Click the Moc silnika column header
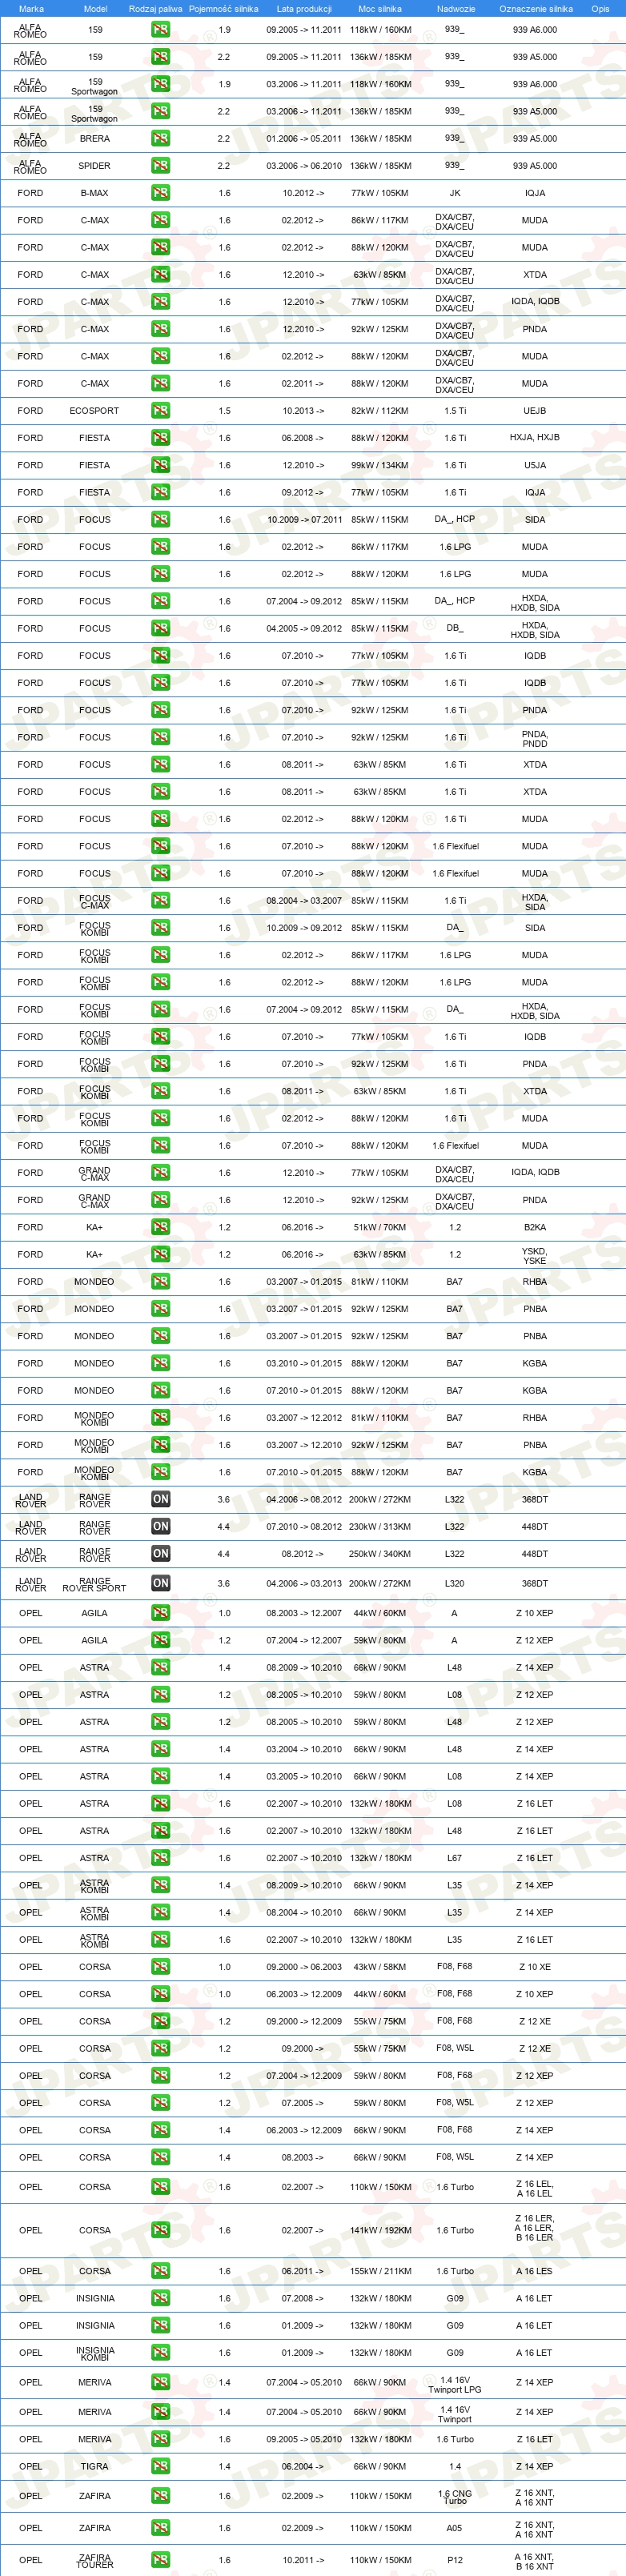The height and width of the screenshot is (2576, 626). pos(380,9)
